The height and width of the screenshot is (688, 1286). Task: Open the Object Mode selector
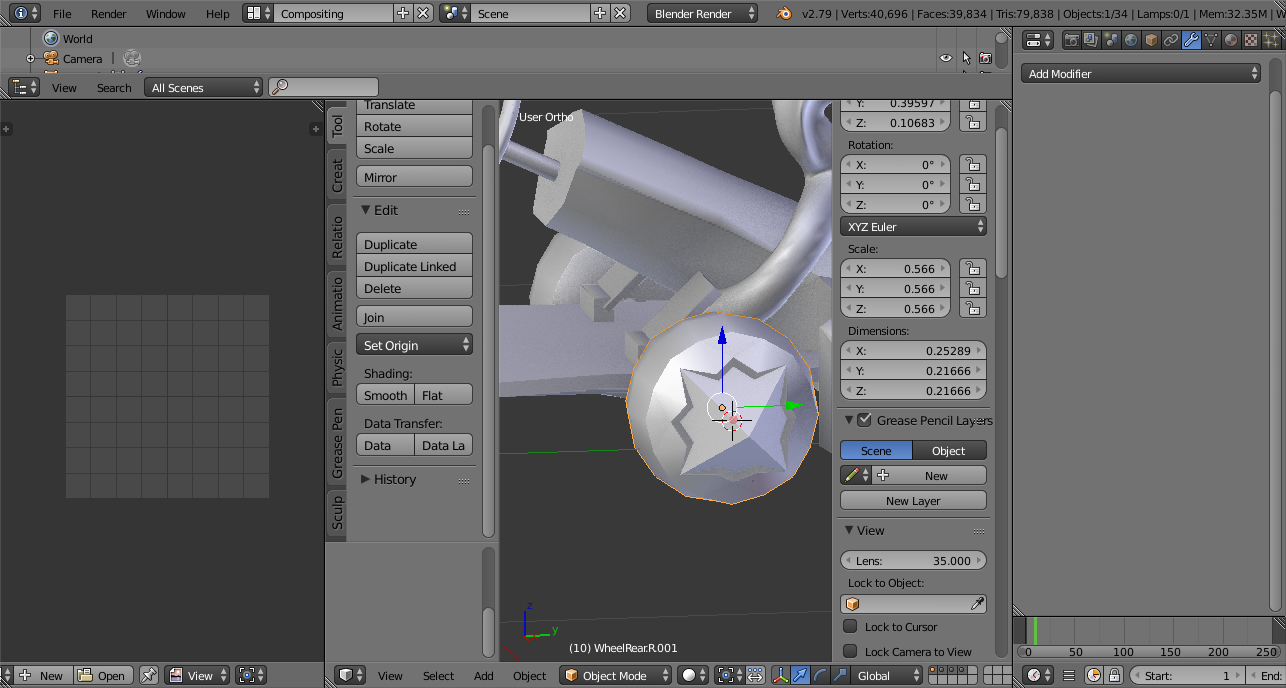(615, 676)
